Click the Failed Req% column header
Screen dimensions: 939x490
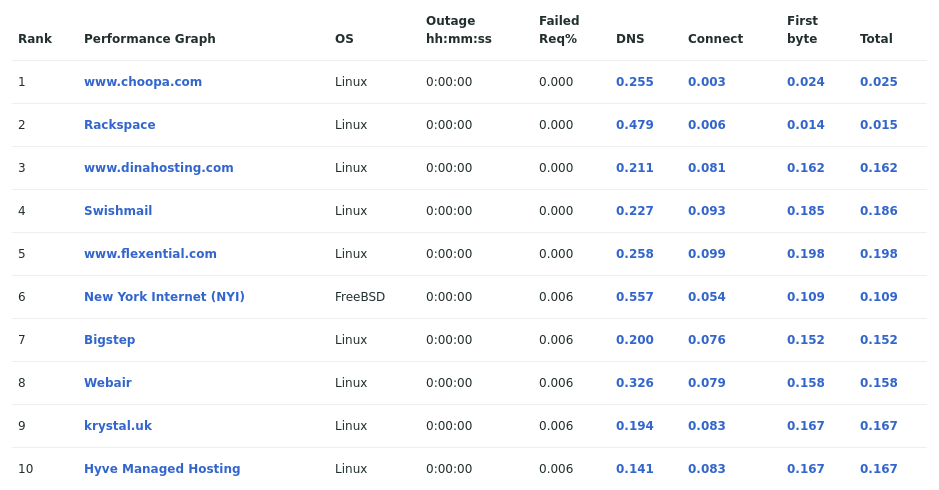coord(559,30)
